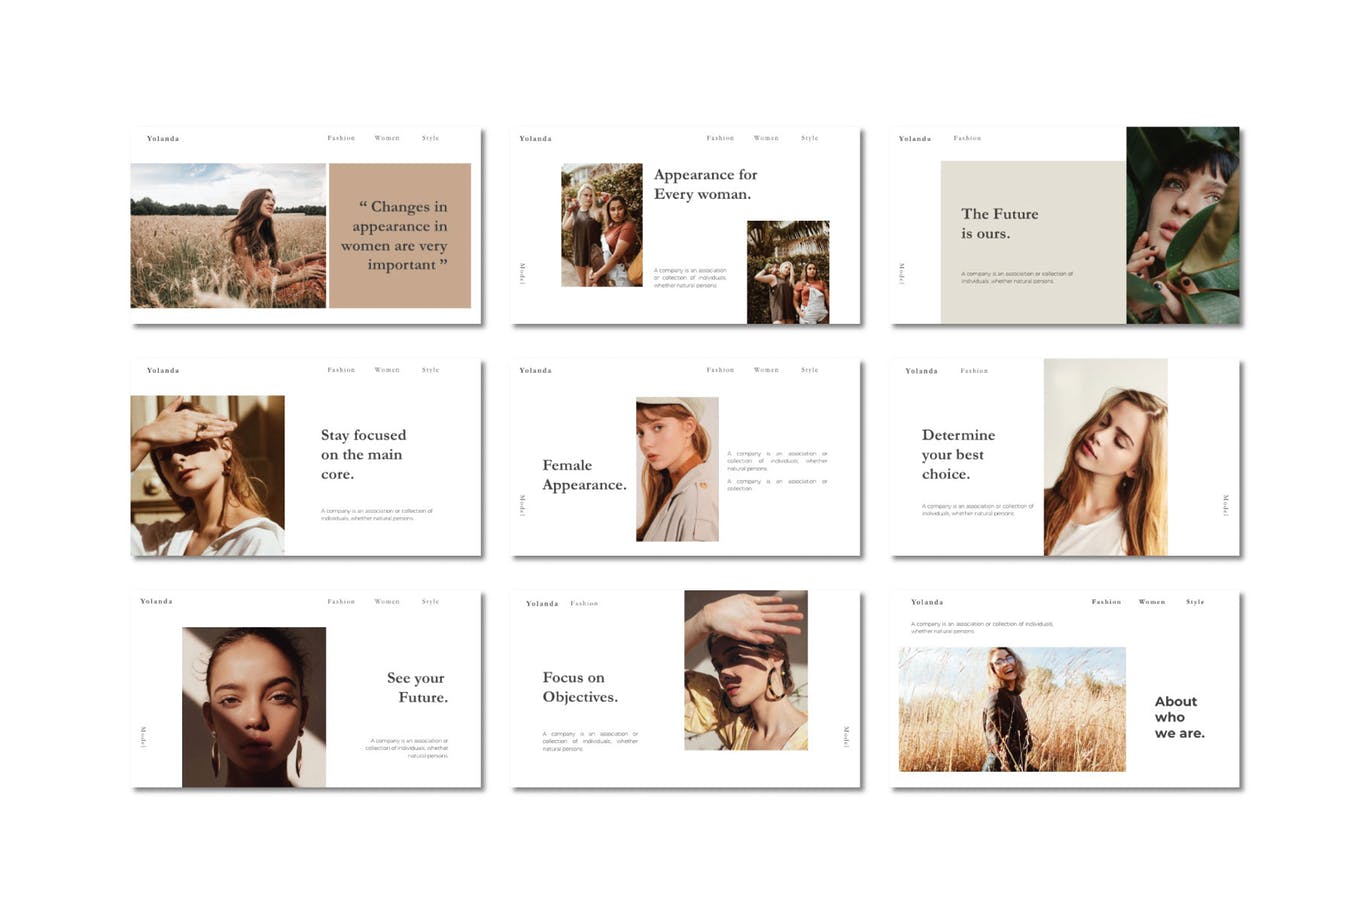The width and height of the screenshot is (1370, 914).
Task: Click "Stay focused on the main core." heading
Action: [363, 454]
